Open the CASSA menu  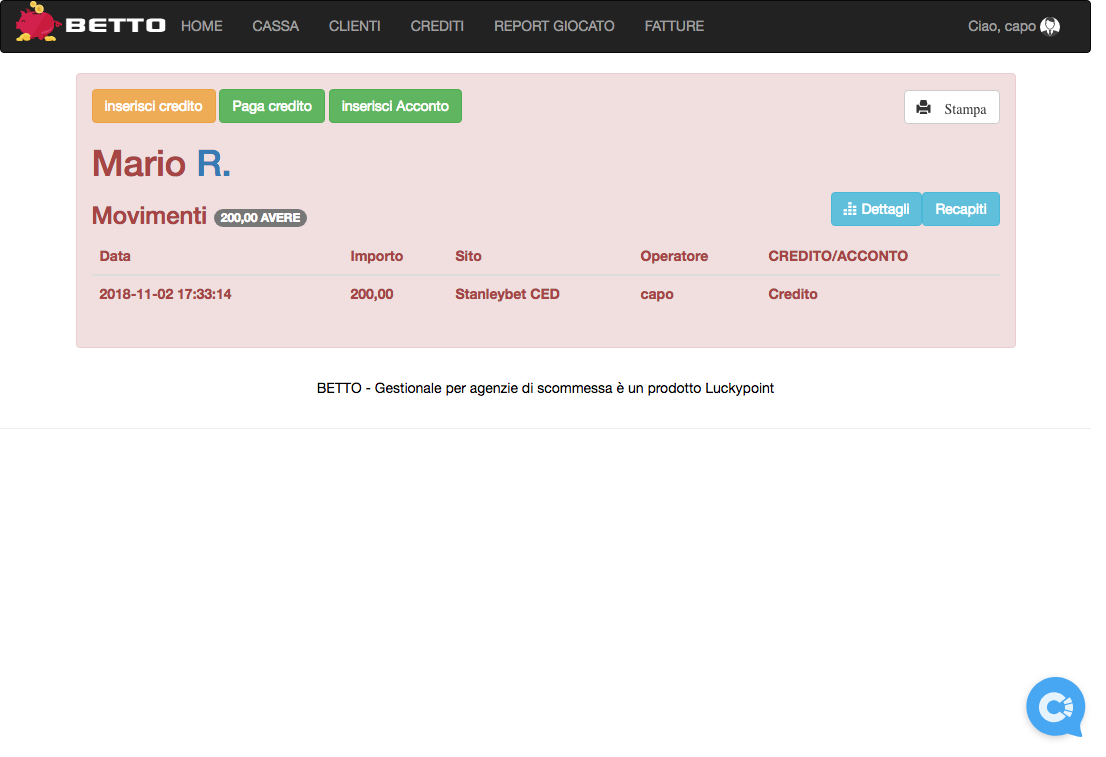pyautogui.click(x=275, y=26)
